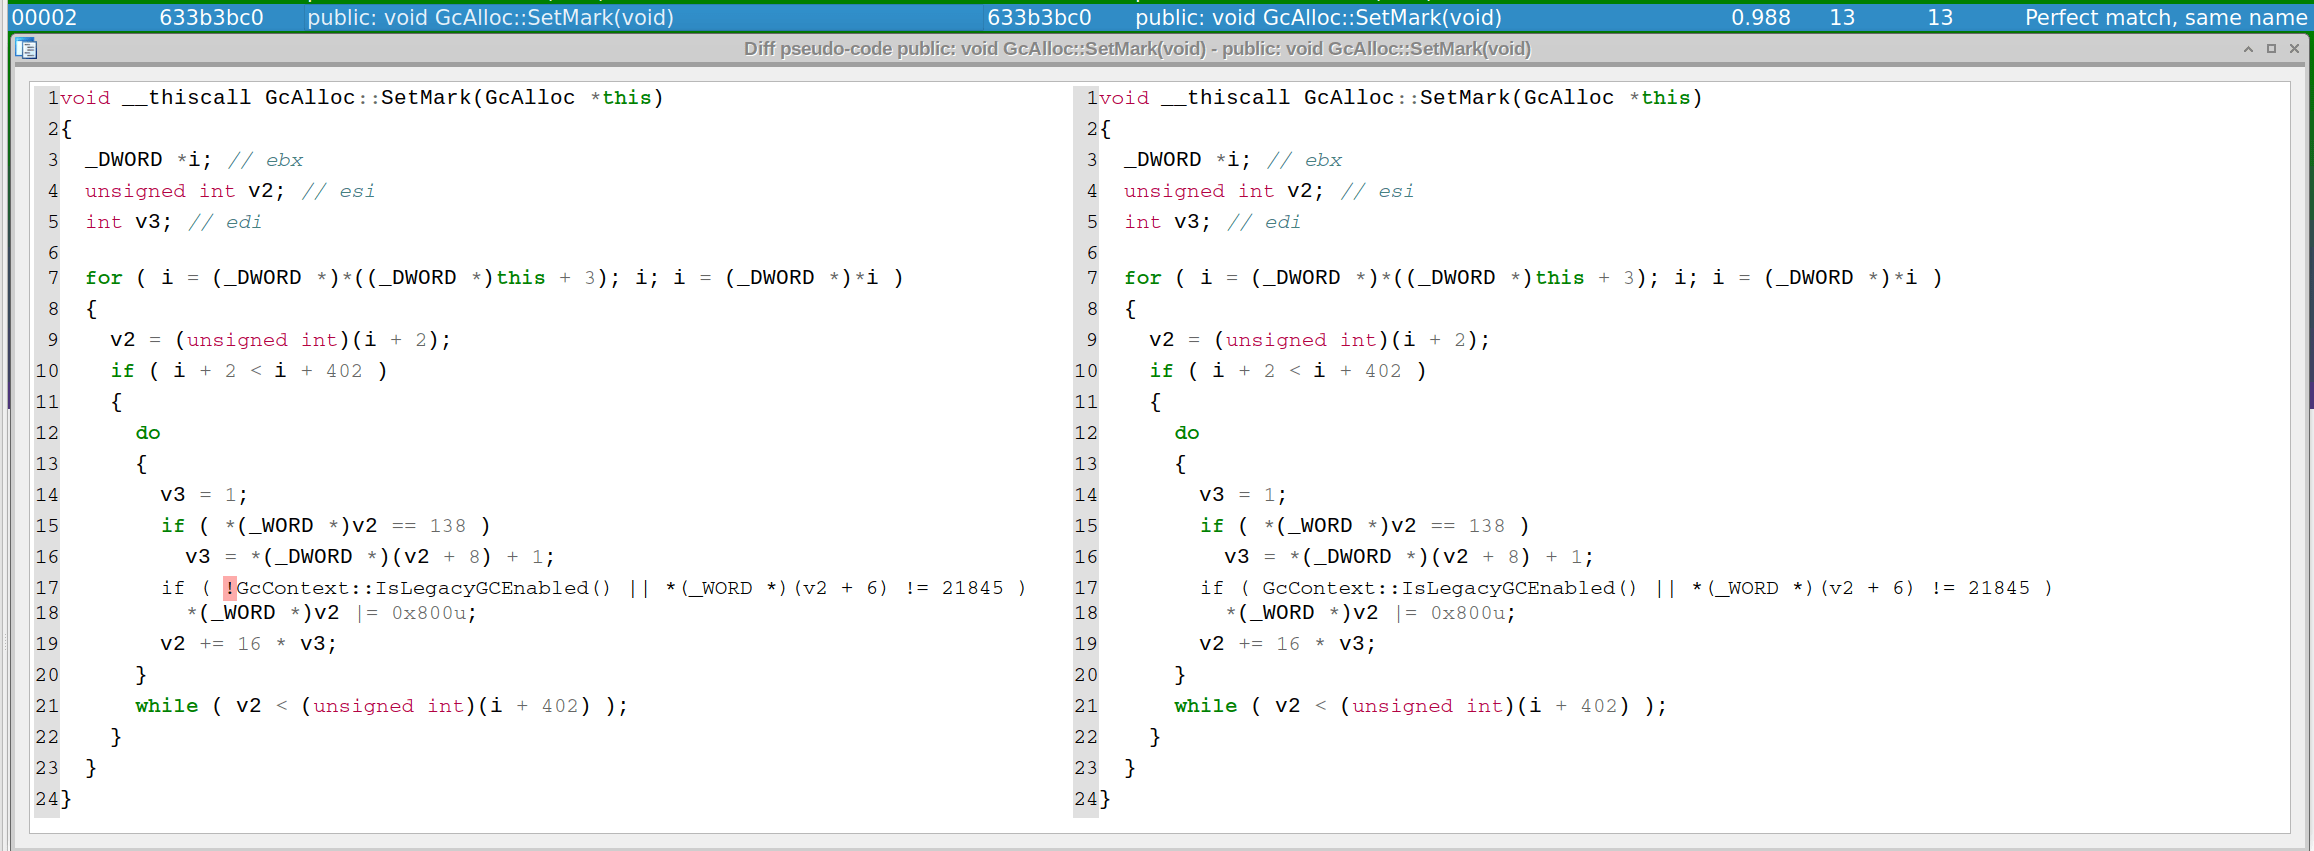Click the Diff pseudo-code title bar text

point(1137,49)
